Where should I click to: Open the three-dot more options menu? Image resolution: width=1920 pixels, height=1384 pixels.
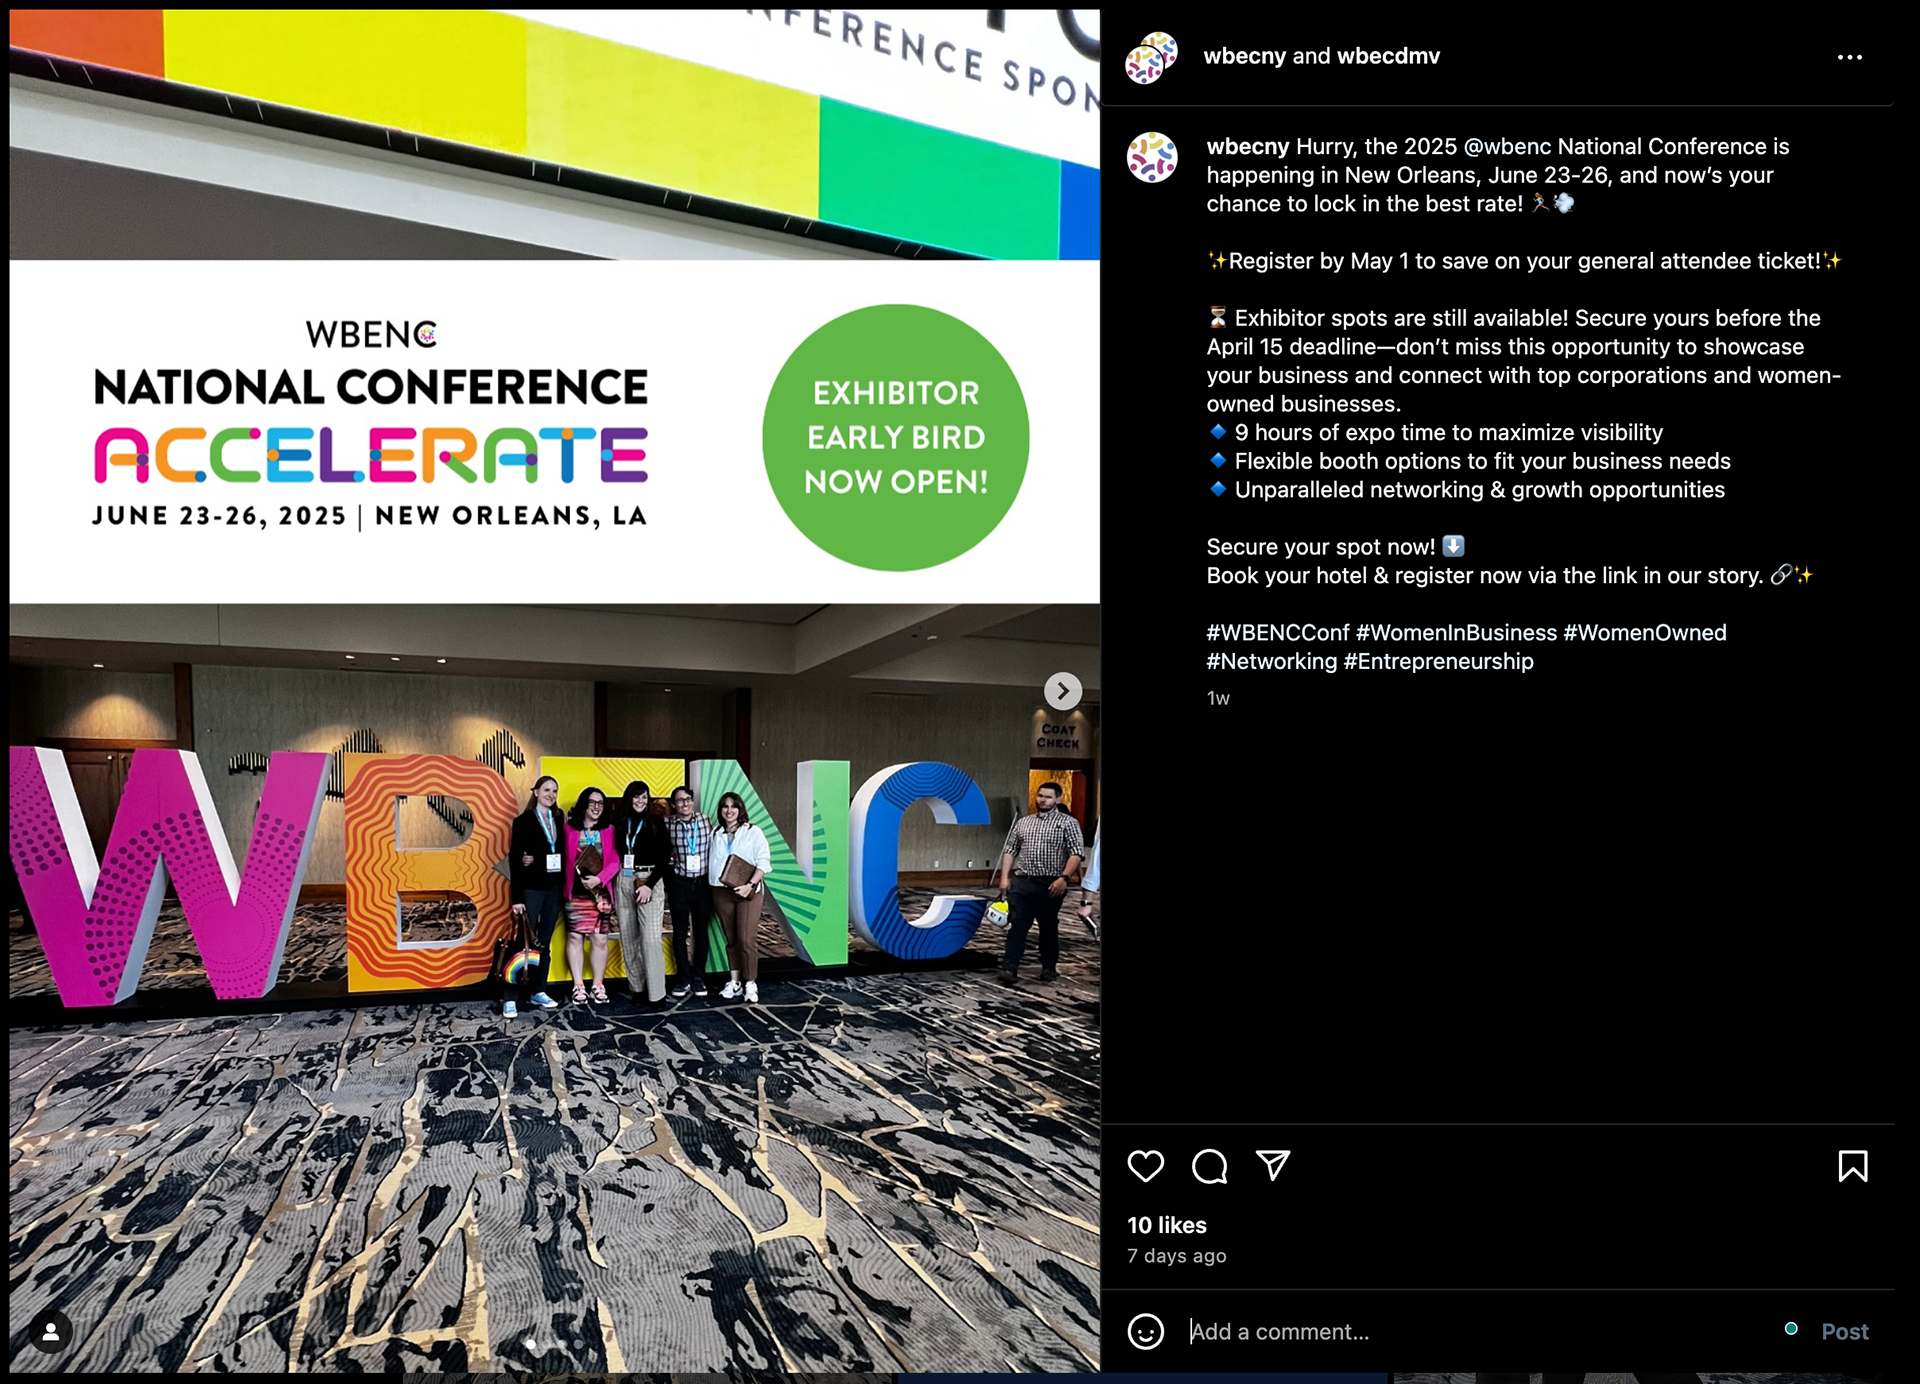pyautogui.click(x=1850, y=57)
